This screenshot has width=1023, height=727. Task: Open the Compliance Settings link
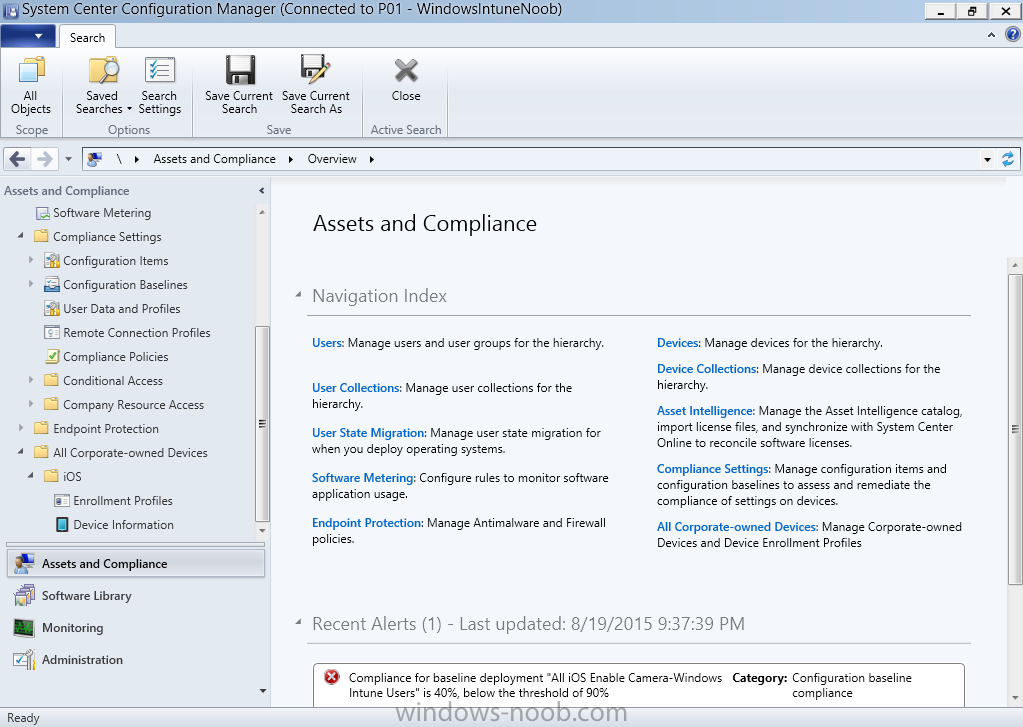[x=713, y=469]
